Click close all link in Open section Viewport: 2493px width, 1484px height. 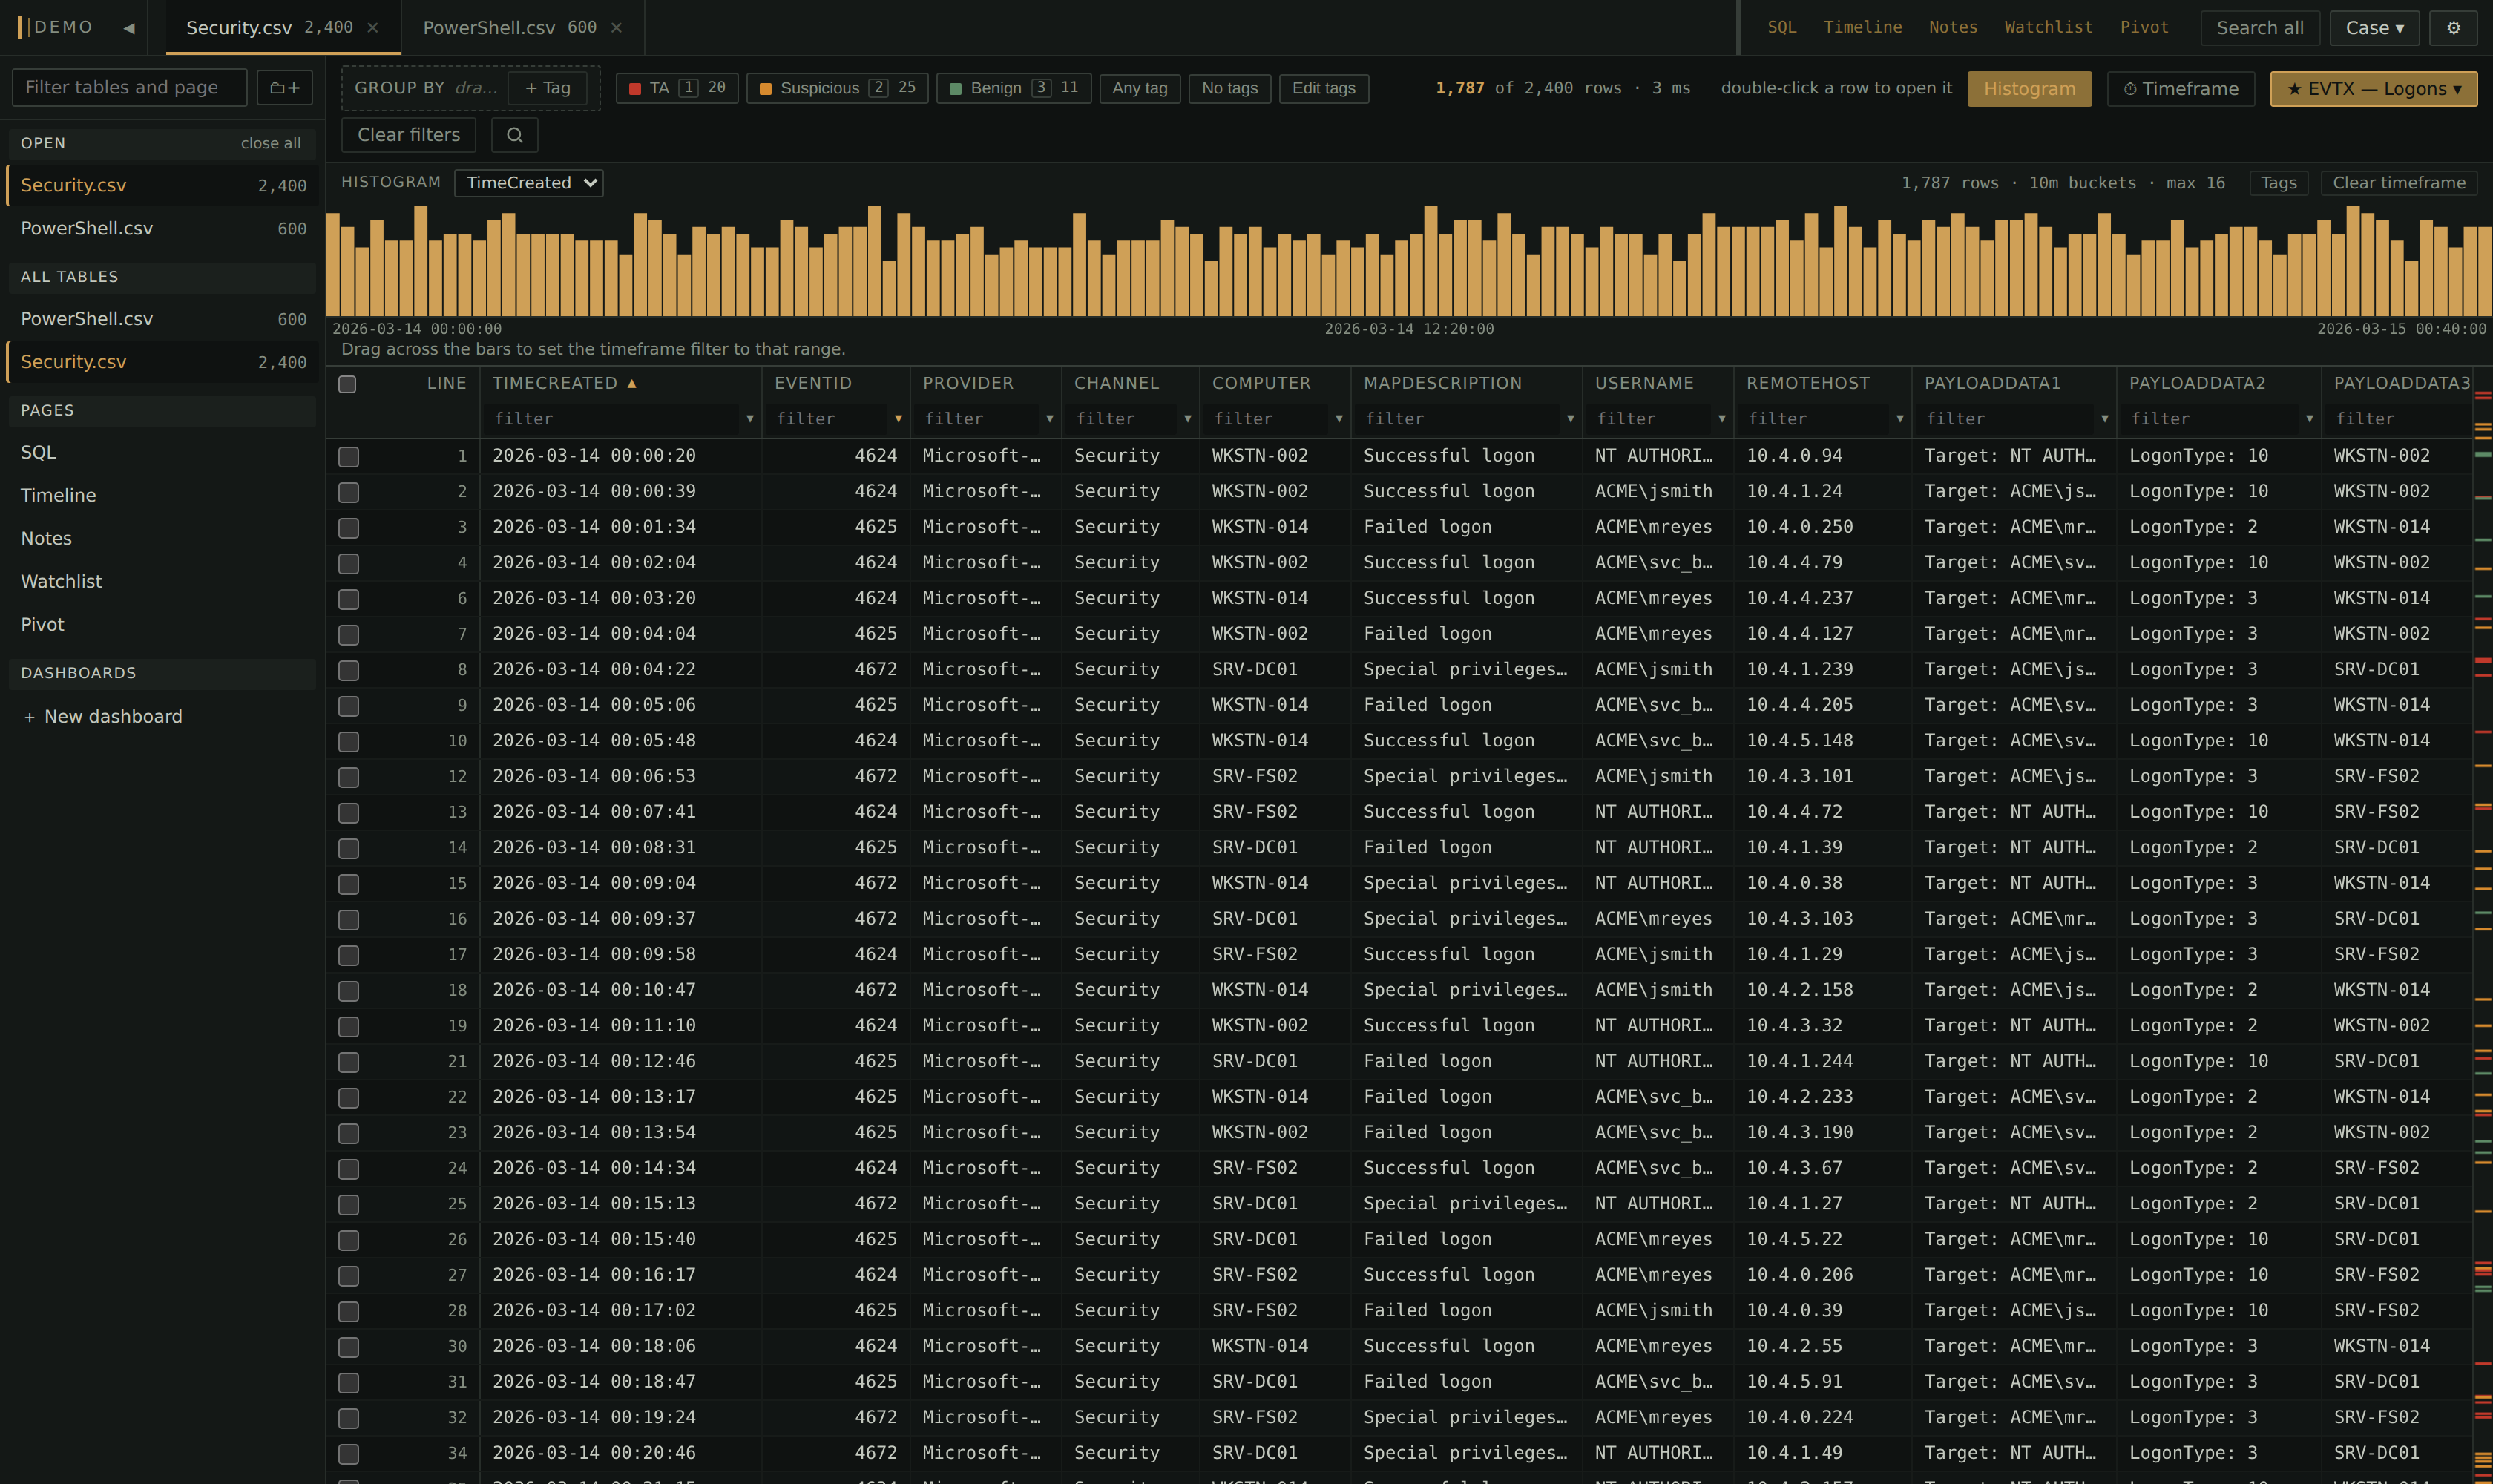coord(270,144)
